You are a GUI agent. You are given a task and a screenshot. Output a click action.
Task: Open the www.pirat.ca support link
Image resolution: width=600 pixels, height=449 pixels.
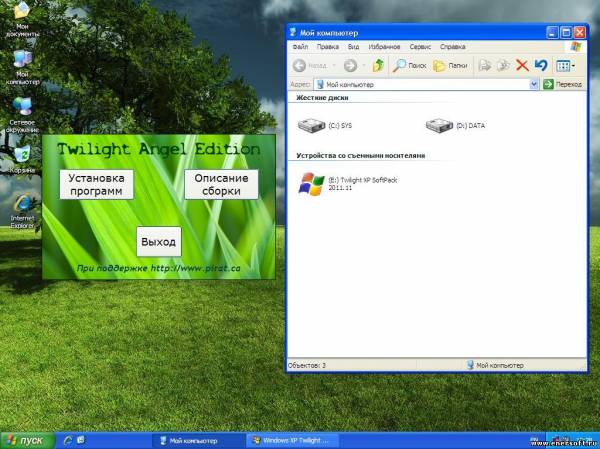[196, 268]
